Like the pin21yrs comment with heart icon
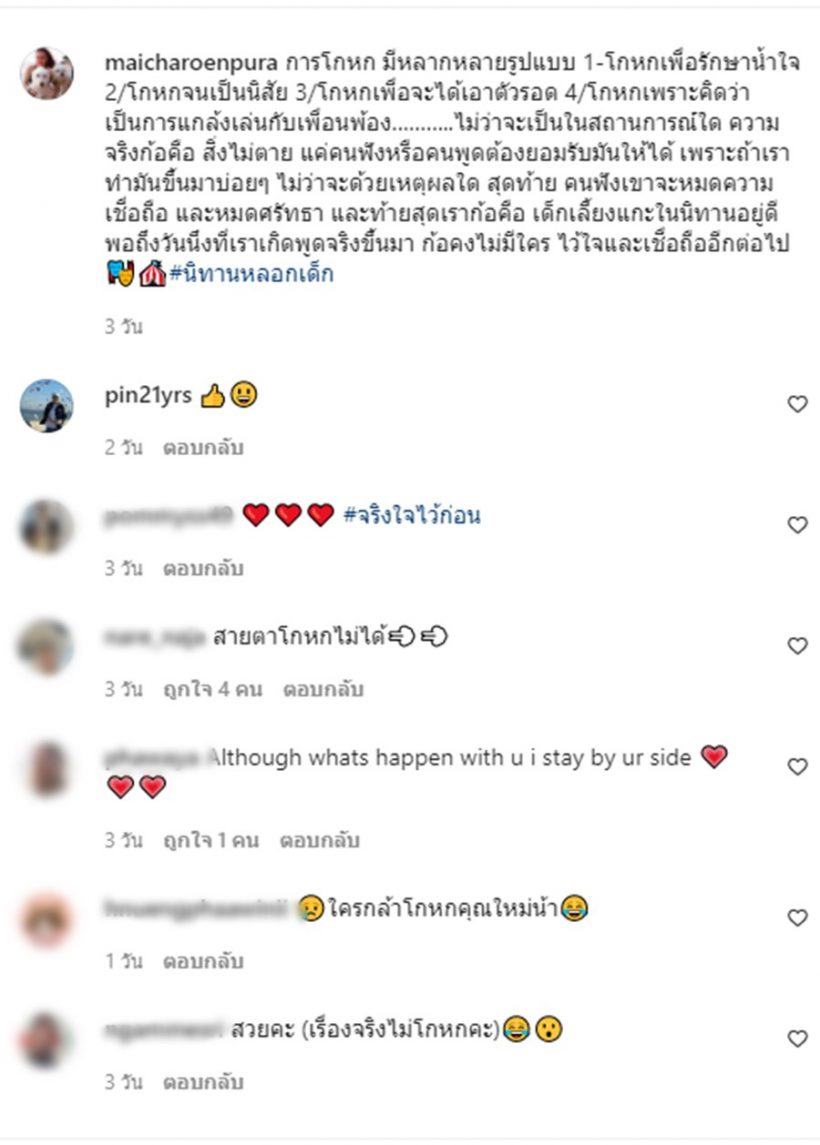 pos(797,404)
